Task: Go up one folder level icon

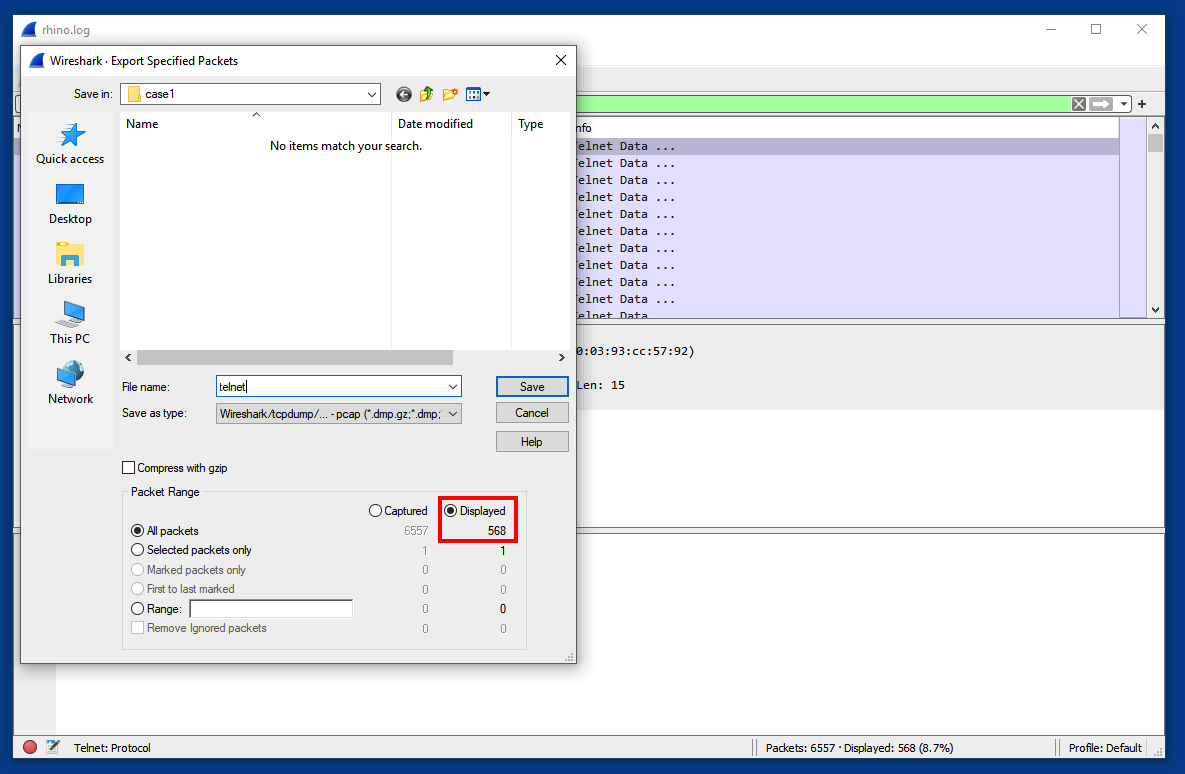Action: point(427,94)
